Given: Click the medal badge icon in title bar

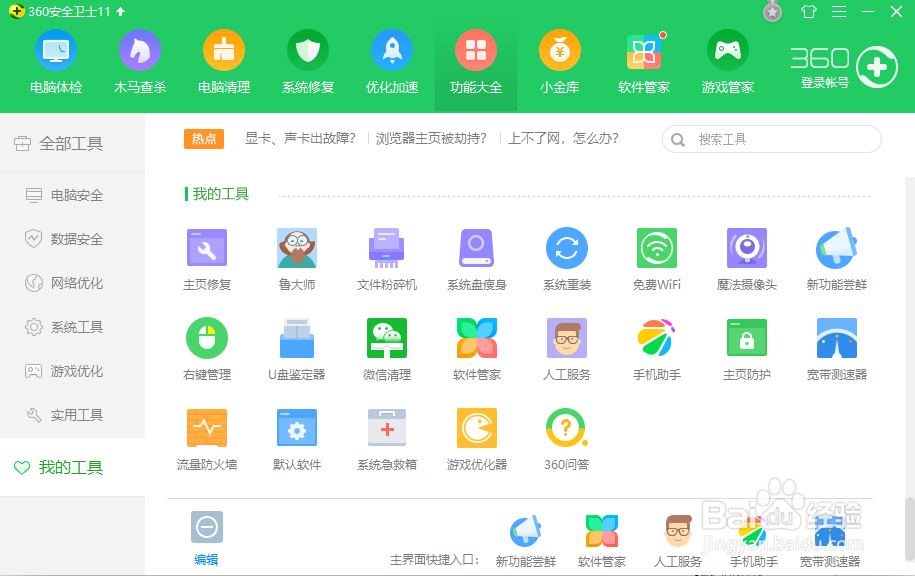Looking at the screenshot, I should point(773,11).
